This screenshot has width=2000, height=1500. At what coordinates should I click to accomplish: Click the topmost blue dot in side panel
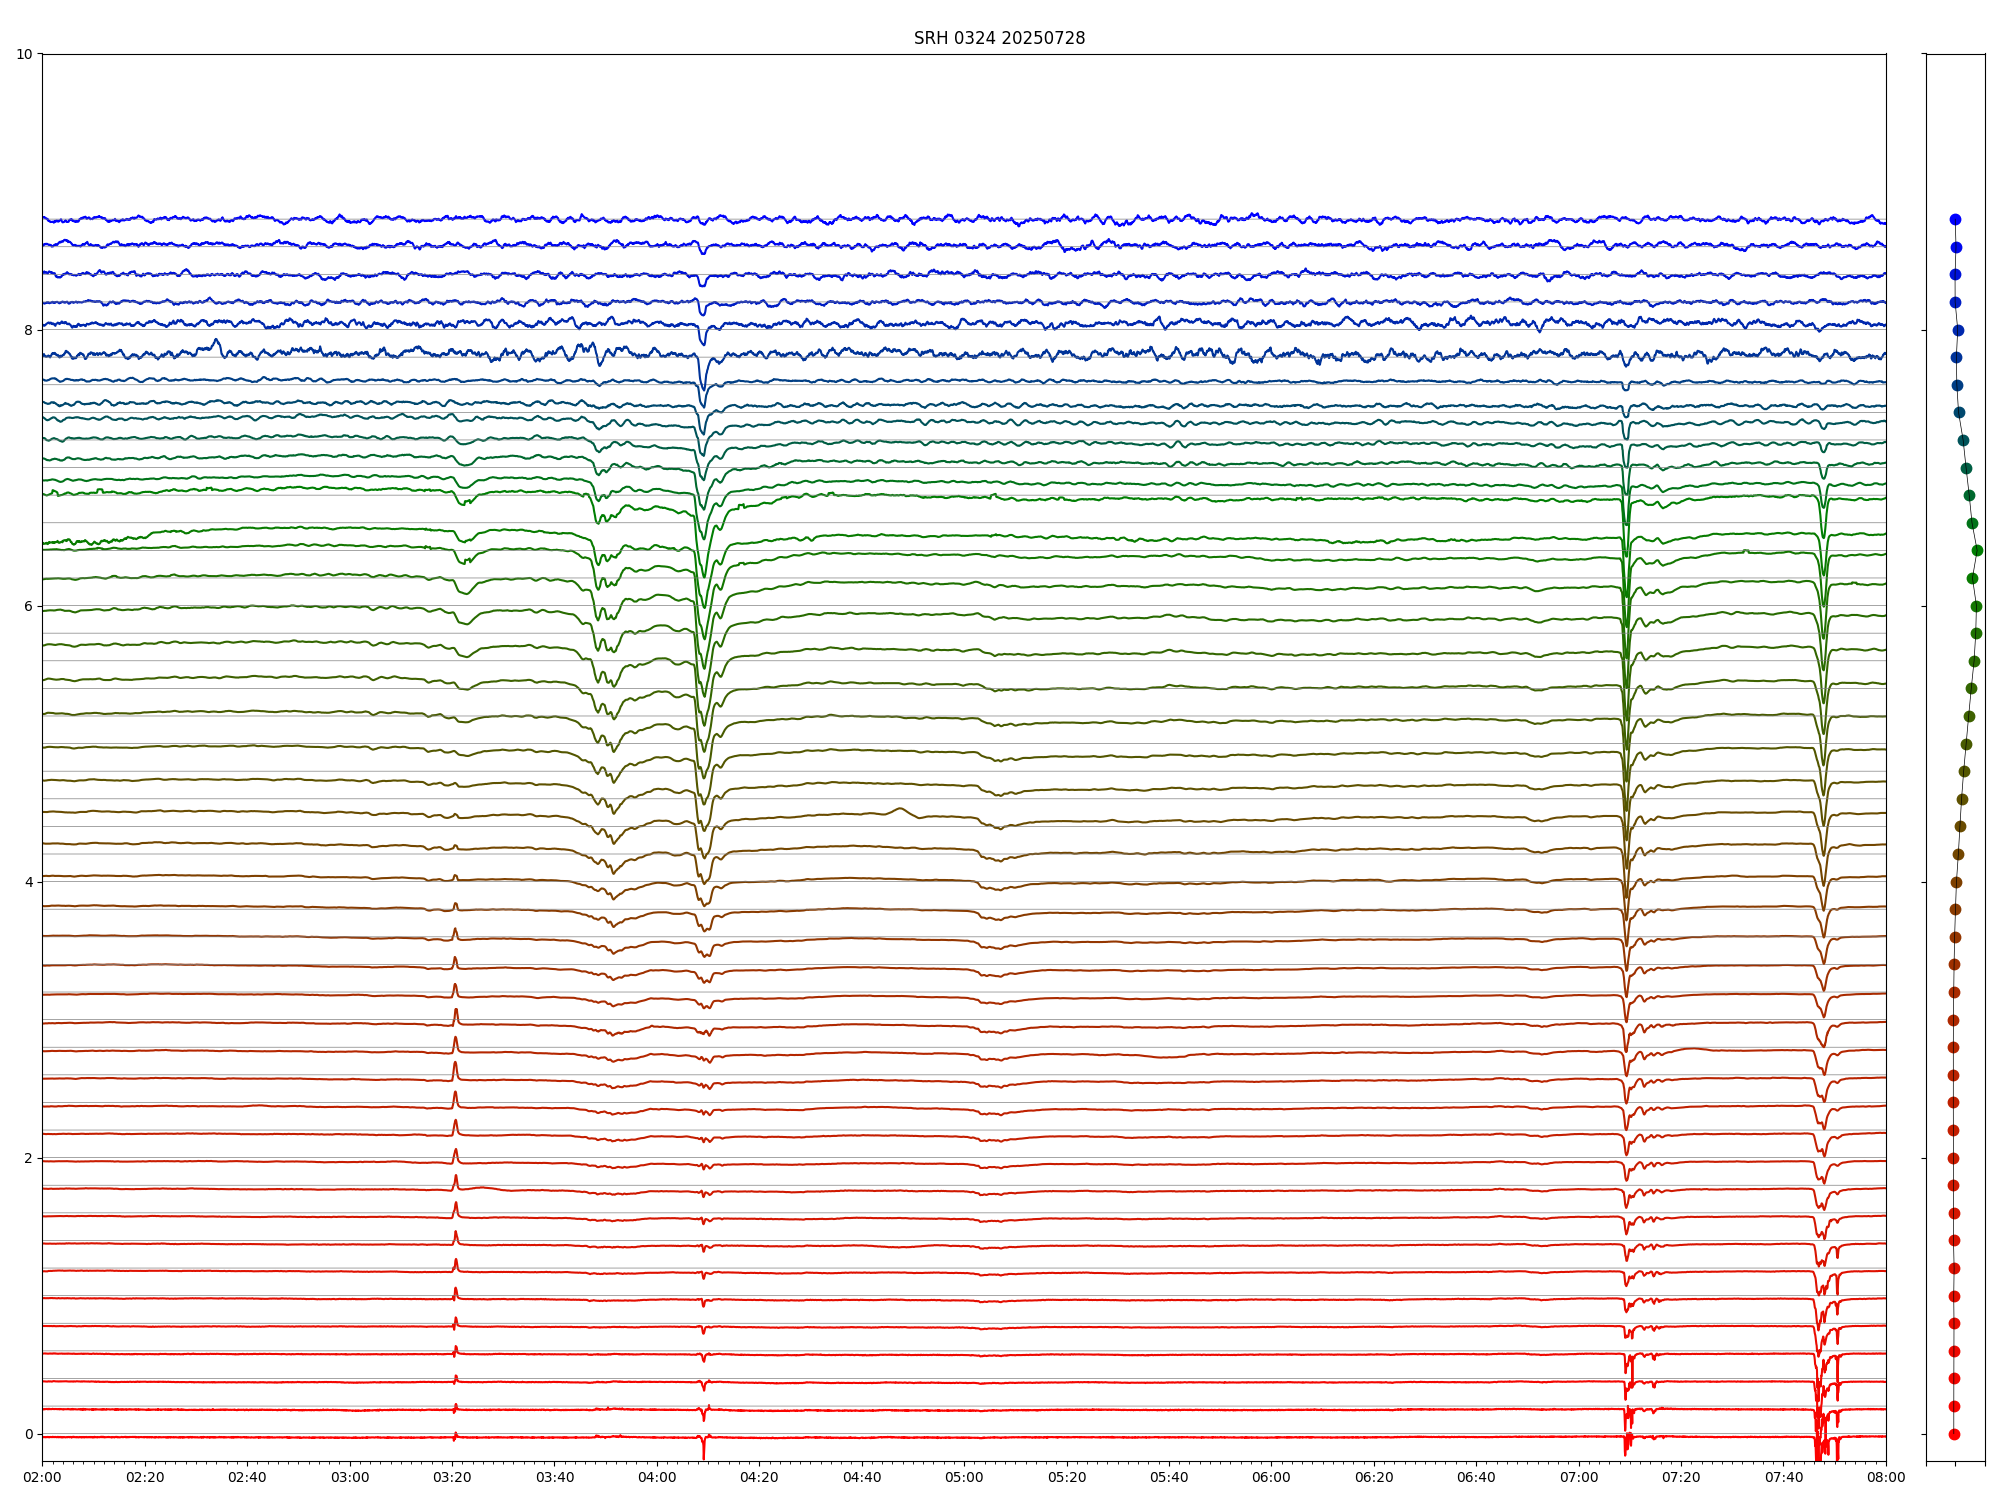(x=1955, y=219)
